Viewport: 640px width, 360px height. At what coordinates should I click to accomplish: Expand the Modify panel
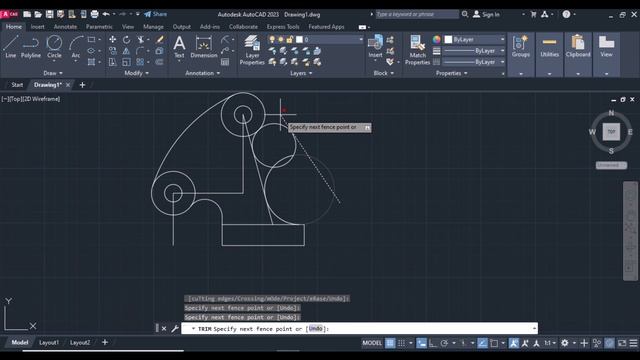click(x=137, y=73)
